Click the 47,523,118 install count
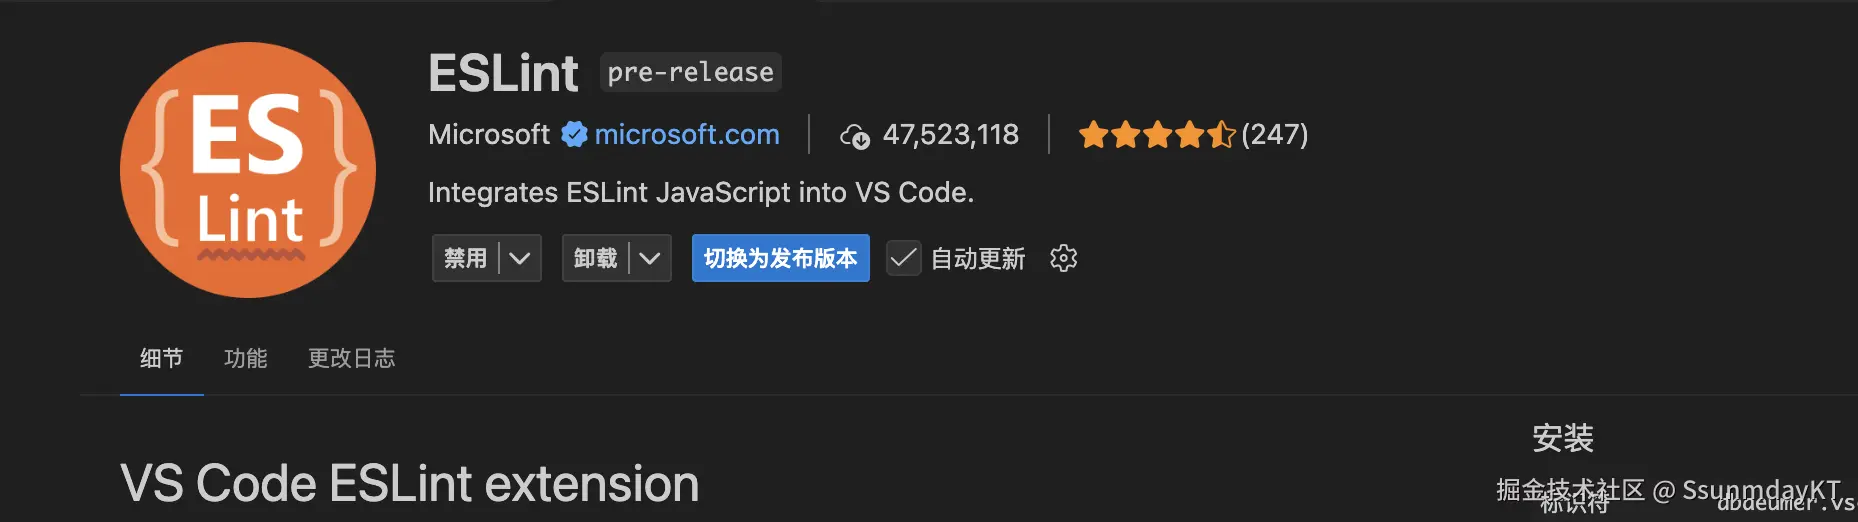 click(x=950, y=134)
